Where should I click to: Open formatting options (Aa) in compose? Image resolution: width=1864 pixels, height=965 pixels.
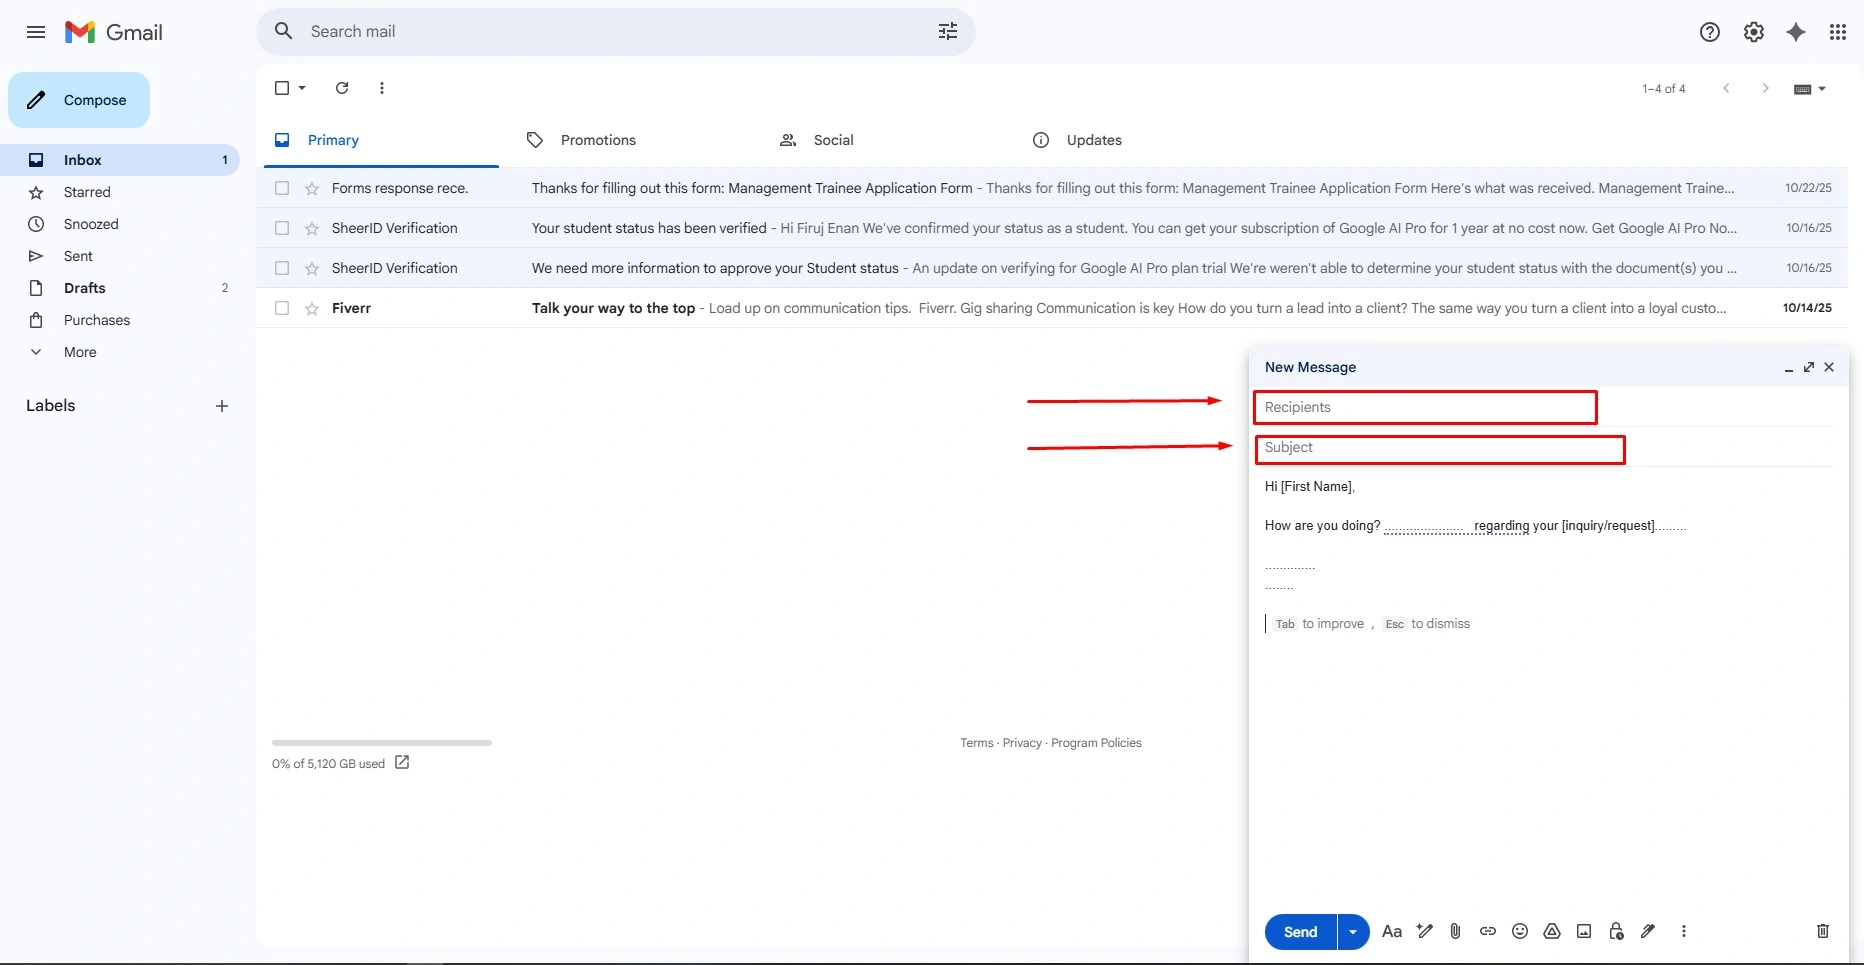(x=1392, y=931)
